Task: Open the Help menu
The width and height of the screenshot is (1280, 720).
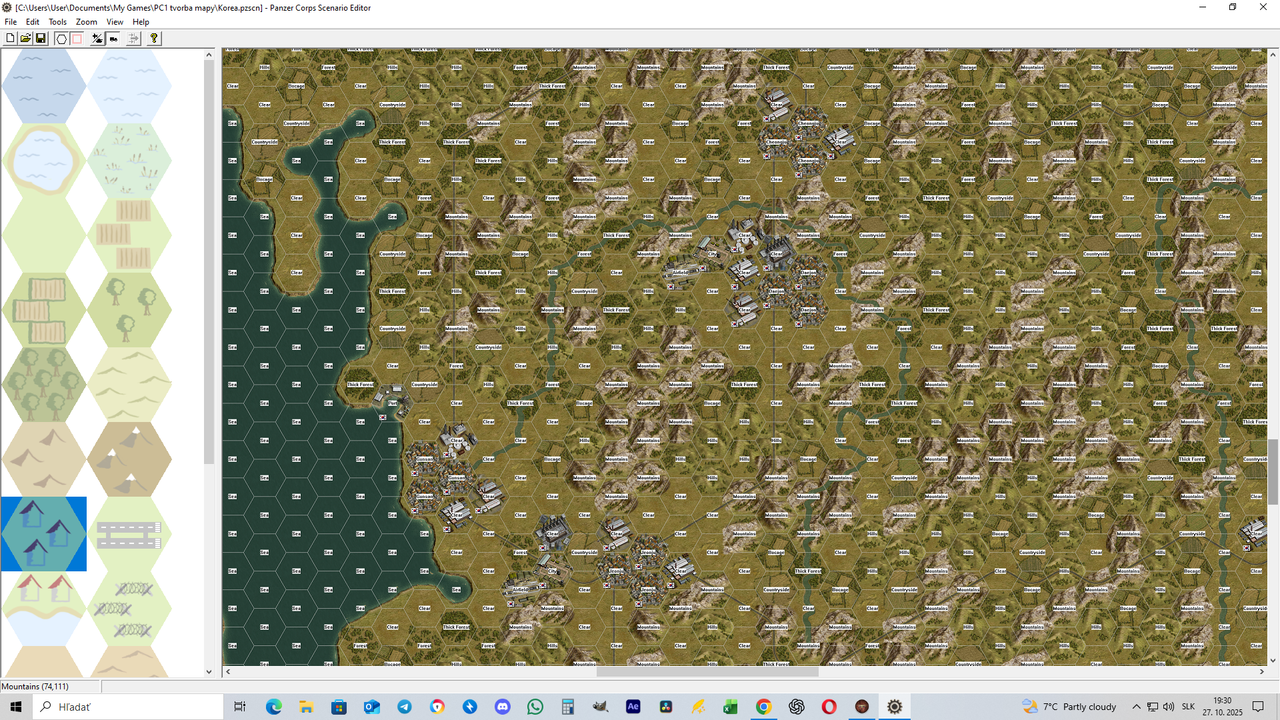Action: [x=141, y=22]
